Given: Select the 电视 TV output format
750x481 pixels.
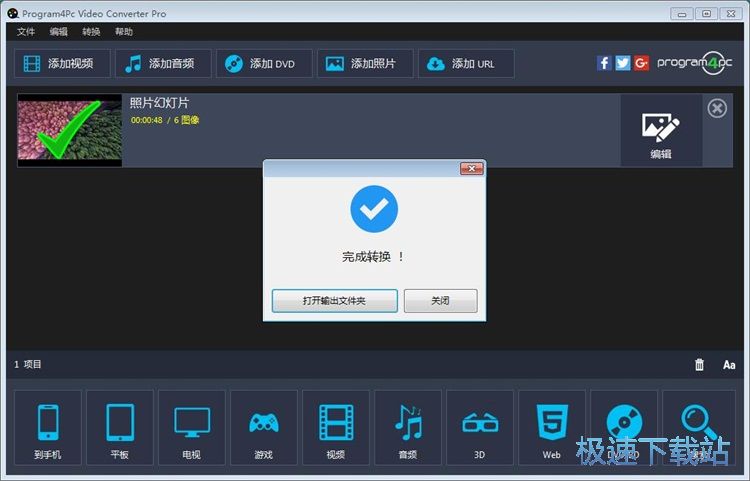Looking at the screenshot, I should coord(192,427).
